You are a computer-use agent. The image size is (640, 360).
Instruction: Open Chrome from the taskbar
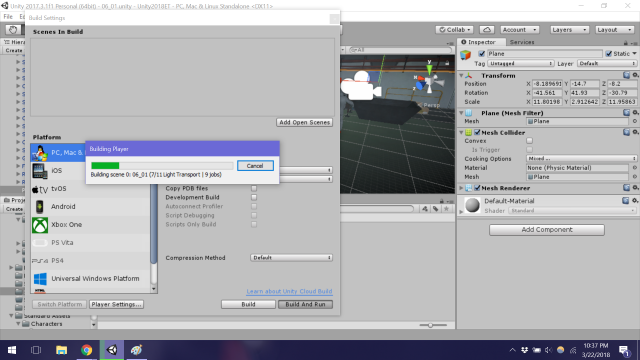(87, 350)
